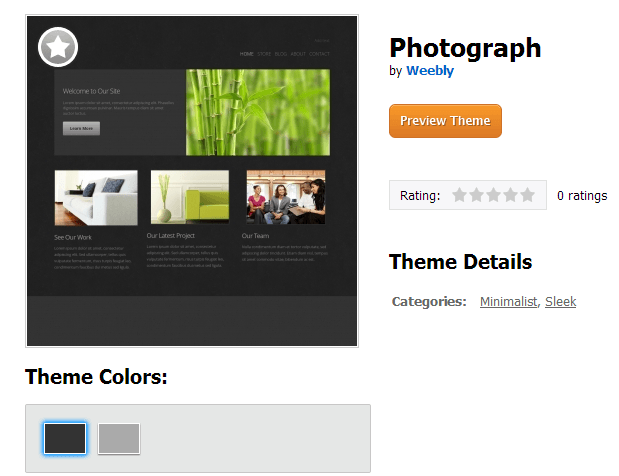
Task: Click the Learn More button in preview
Action: tap(81, 128)
